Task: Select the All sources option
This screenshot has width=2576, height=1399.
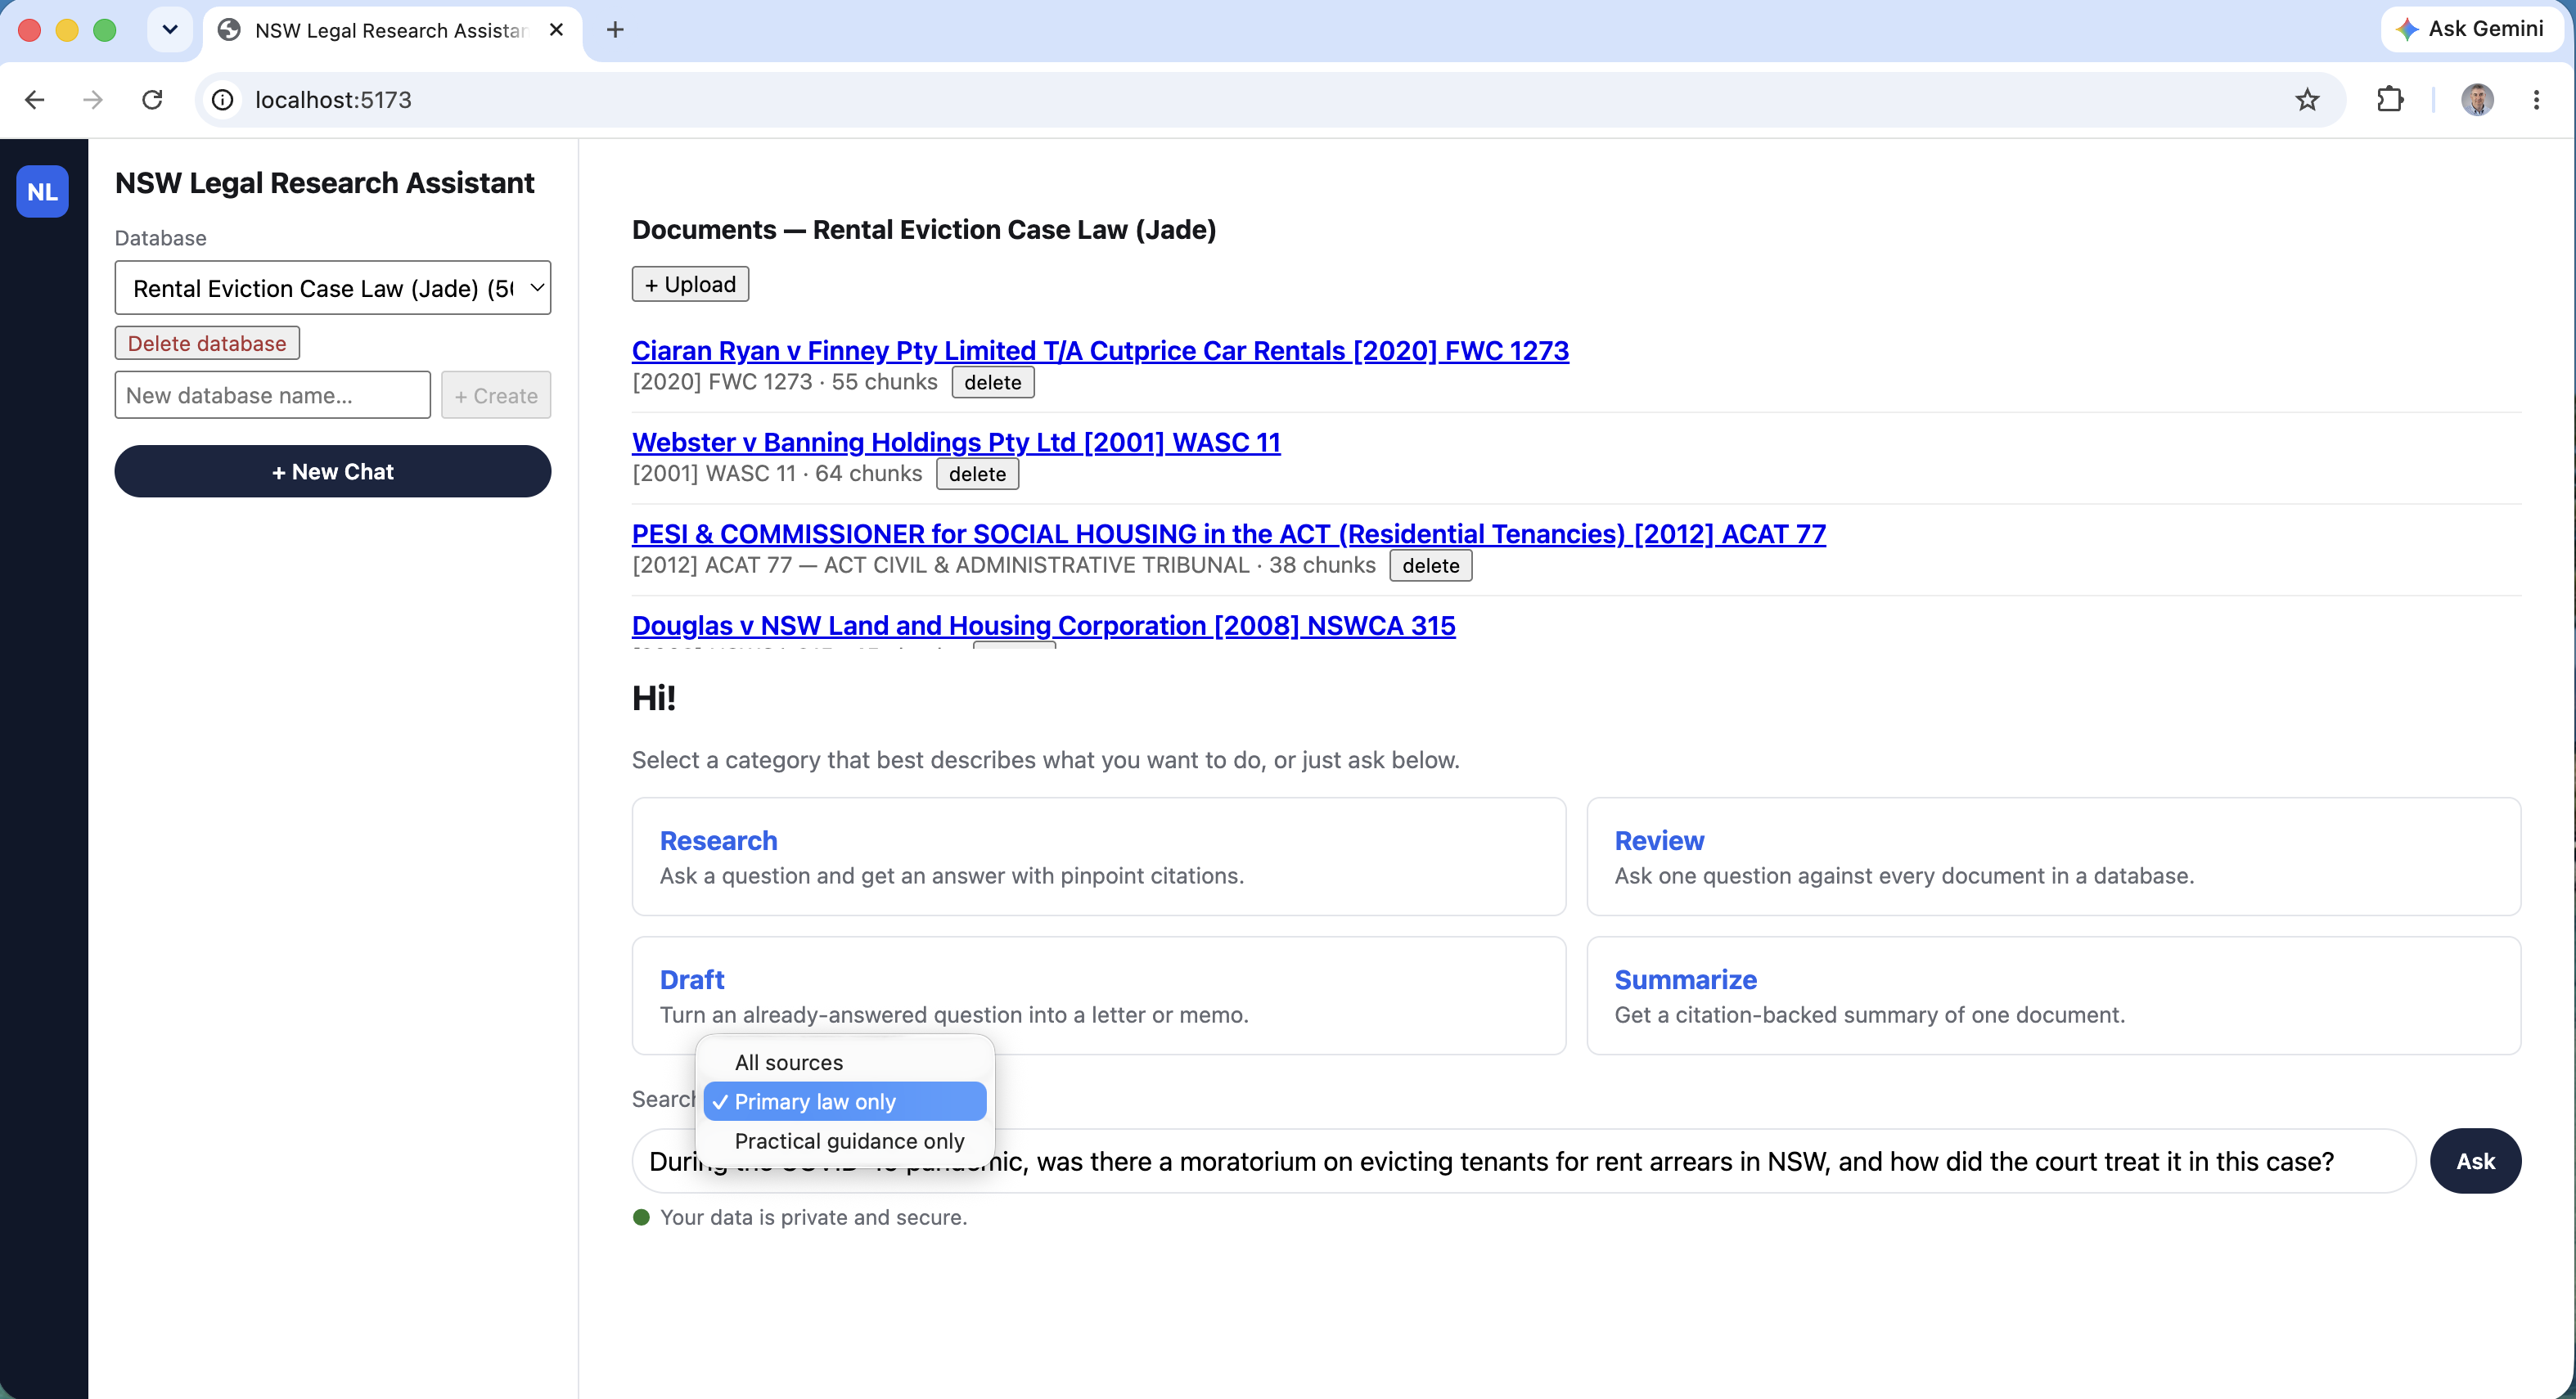Action: click(845, 1062)
